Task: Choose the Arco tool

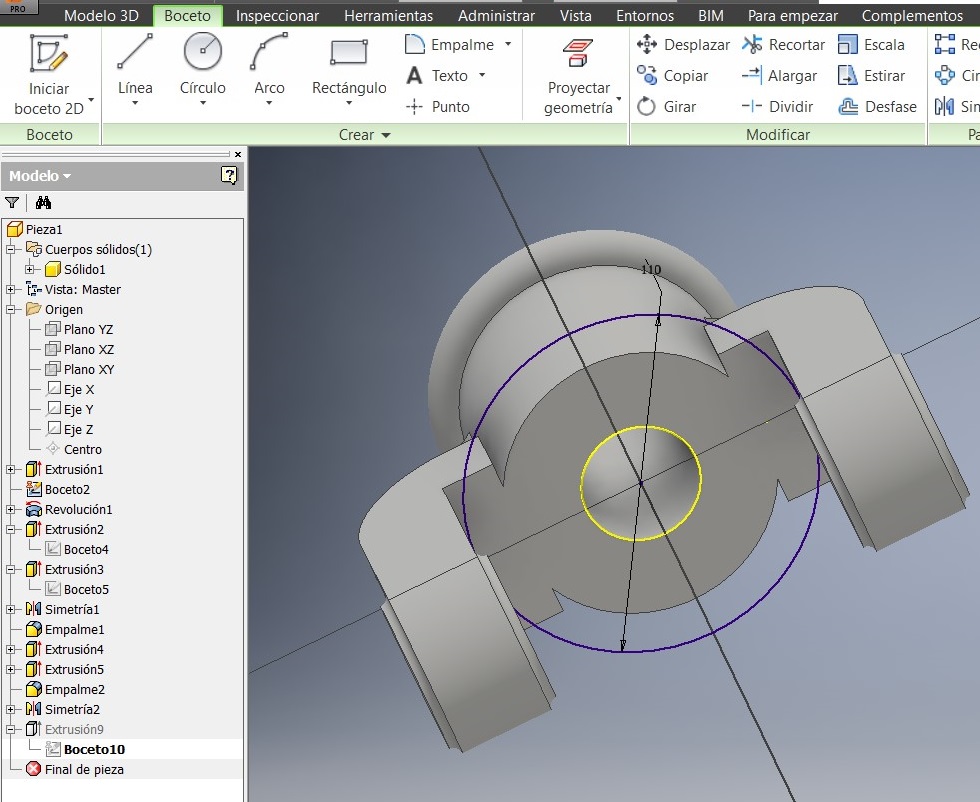Action: pos(269,66)
